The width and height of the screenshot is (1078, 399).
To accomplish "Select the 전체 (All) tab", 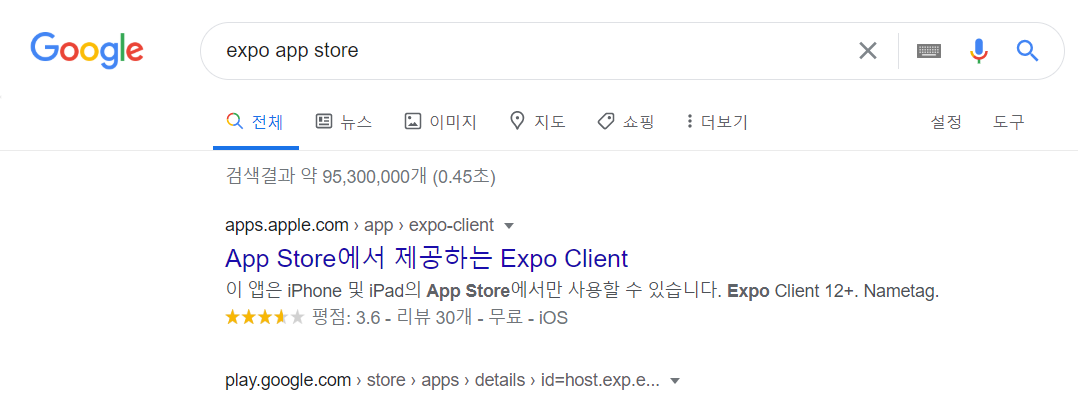I will point(255,122).
